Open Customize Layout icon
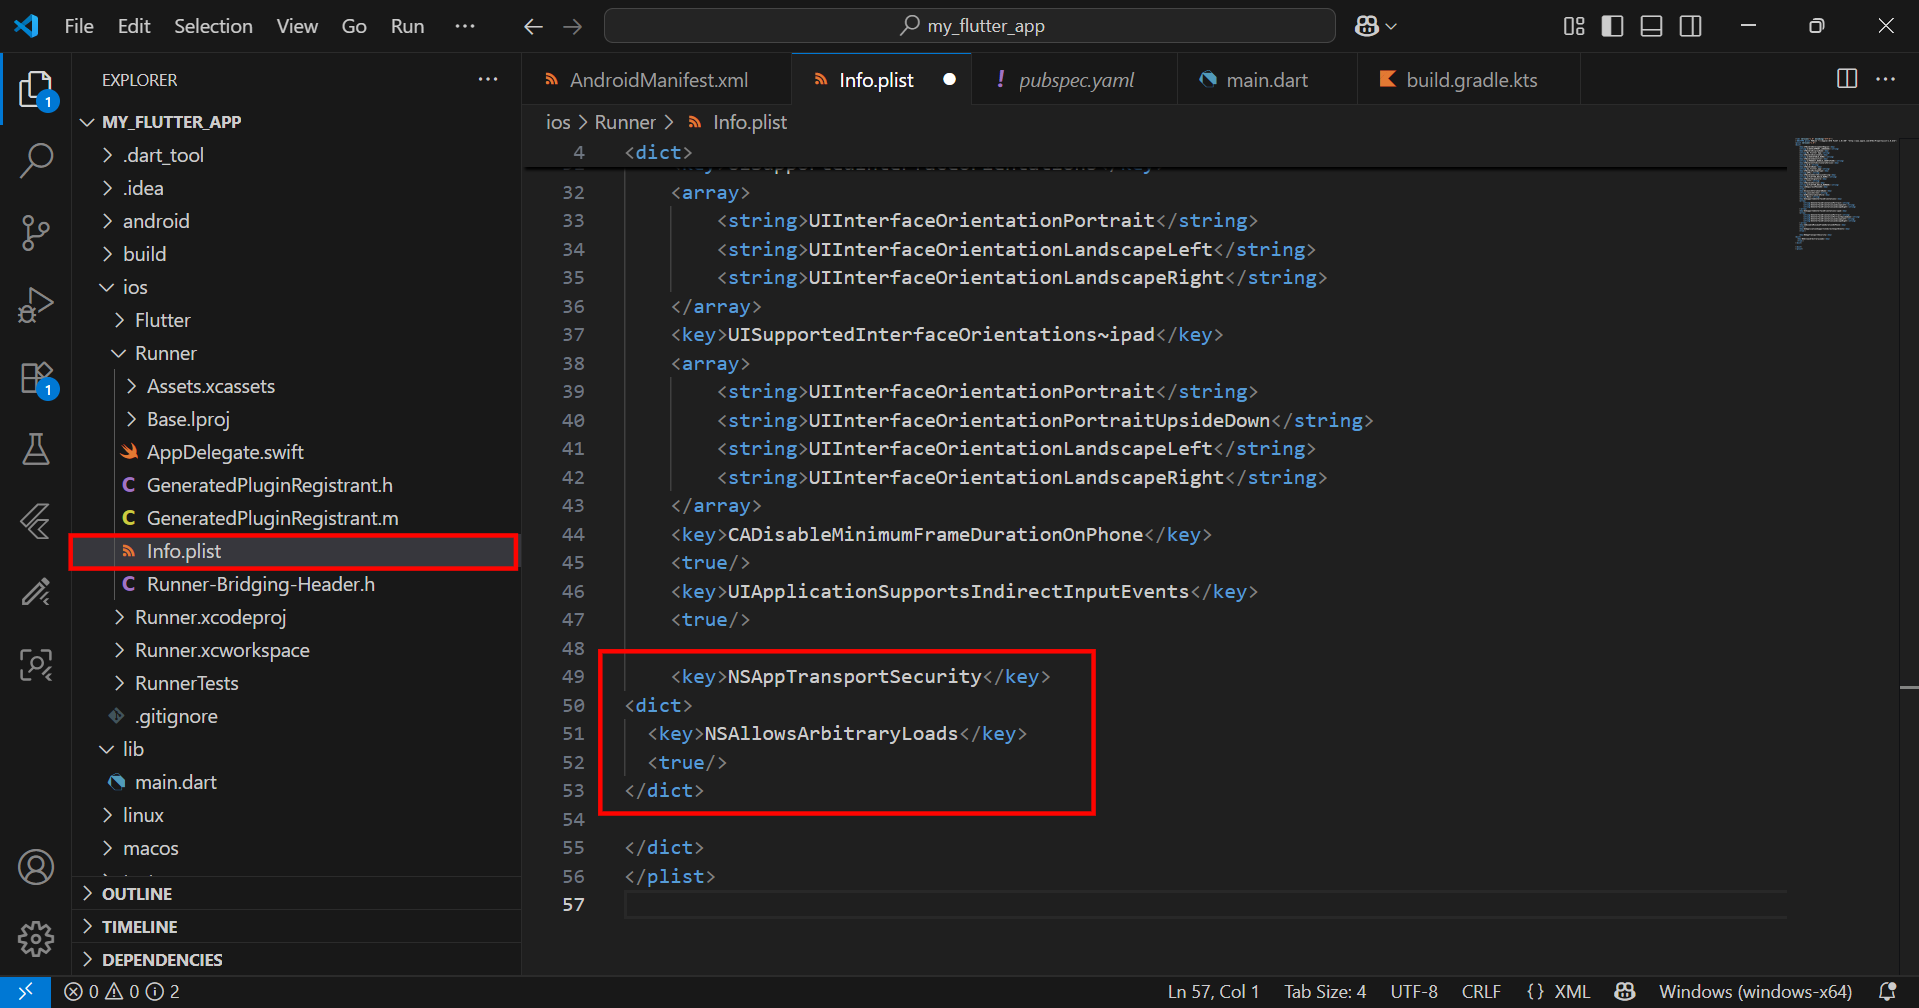The image size is (1919, 1008). click(x=1574, y=26)
